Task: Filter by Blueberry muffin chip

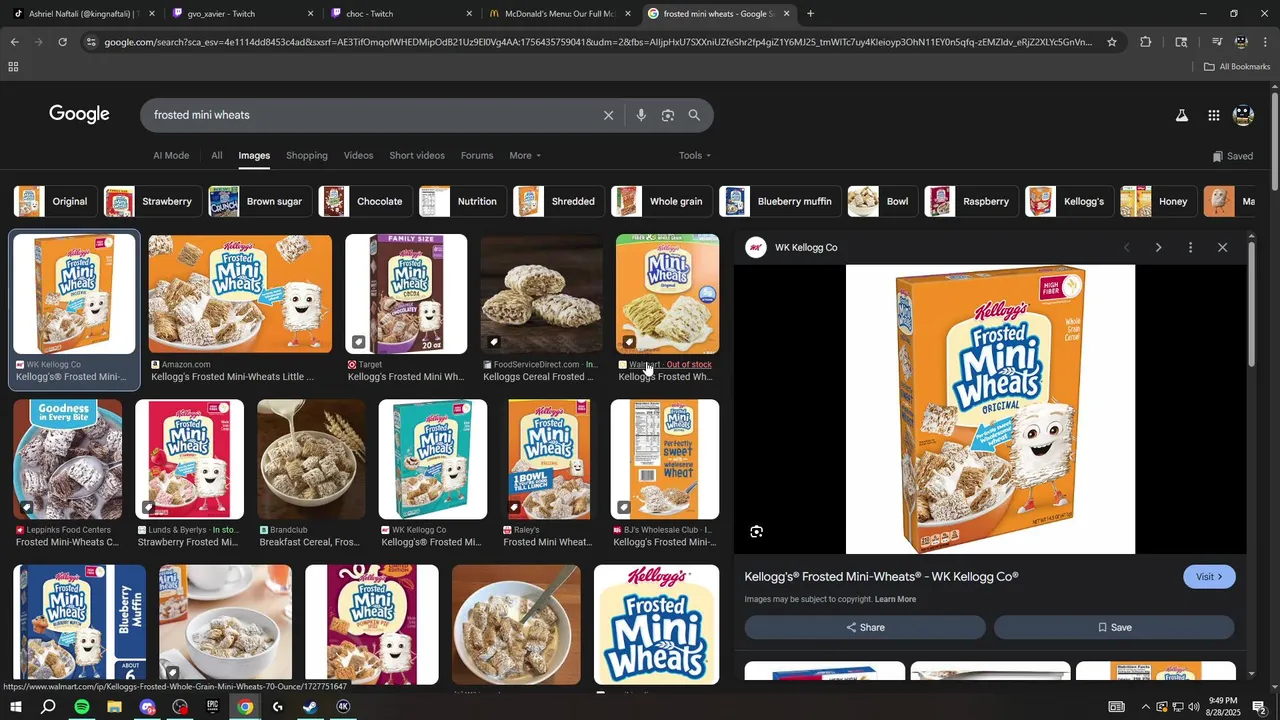Action: click(780, 201)
